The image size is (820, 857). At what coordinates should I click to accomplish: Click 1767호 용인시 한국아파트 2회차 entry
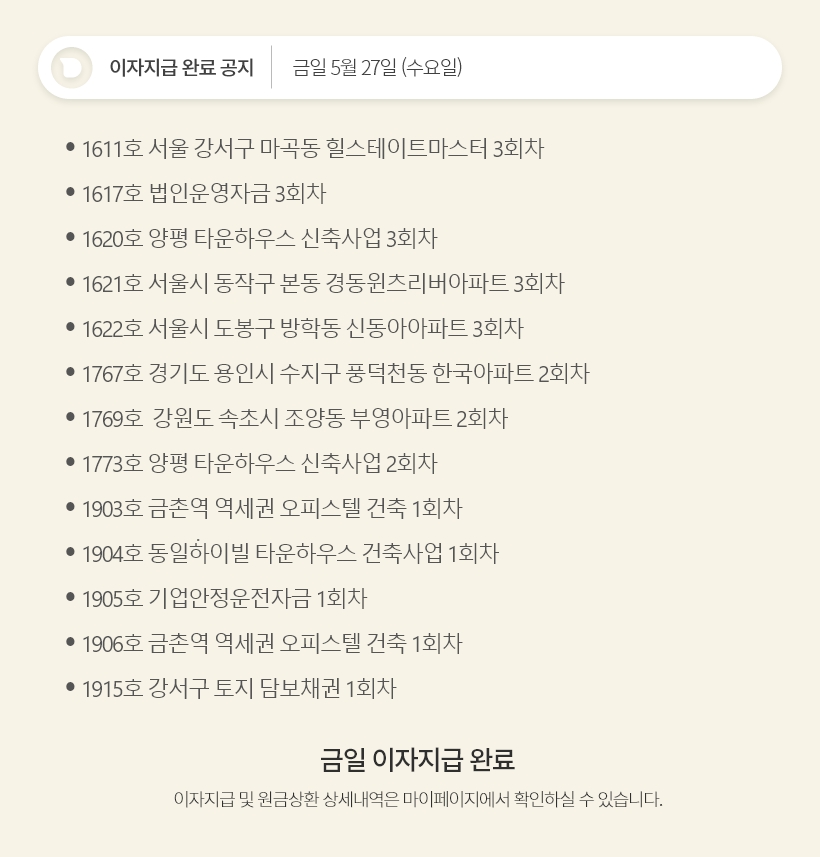point(335,374)
